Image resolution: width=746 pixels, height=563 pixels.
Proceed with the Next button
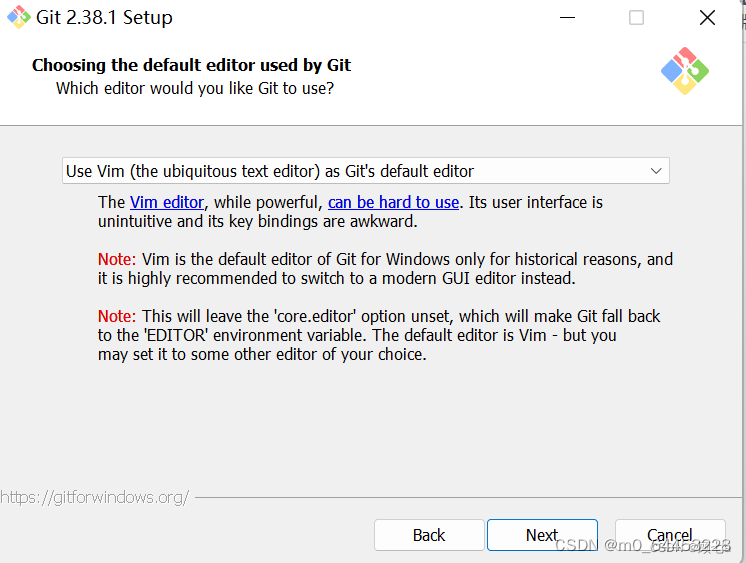pos(542,535)
